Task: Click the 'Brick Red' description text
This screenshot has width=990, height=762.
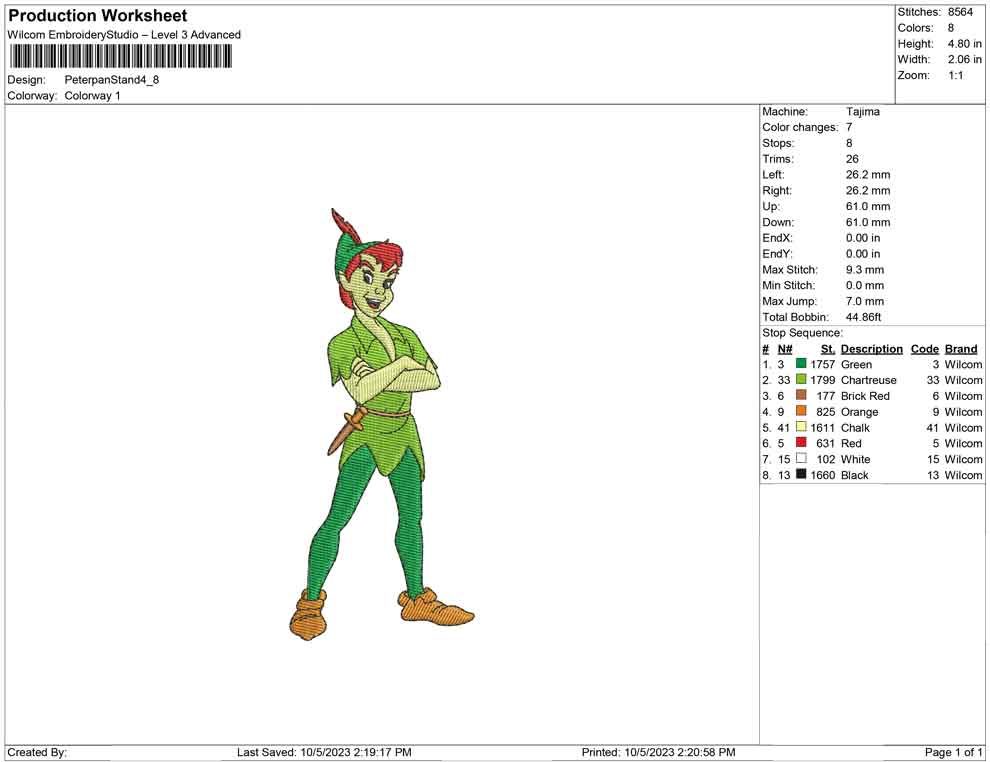Action: (x=865, y=396)
